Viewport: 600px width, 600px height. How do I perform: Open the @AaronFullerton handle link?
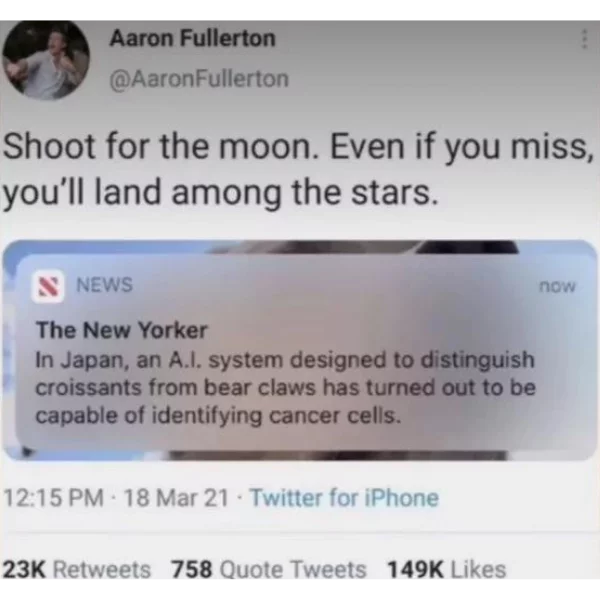pyautogui.click(x=199, y=79)
